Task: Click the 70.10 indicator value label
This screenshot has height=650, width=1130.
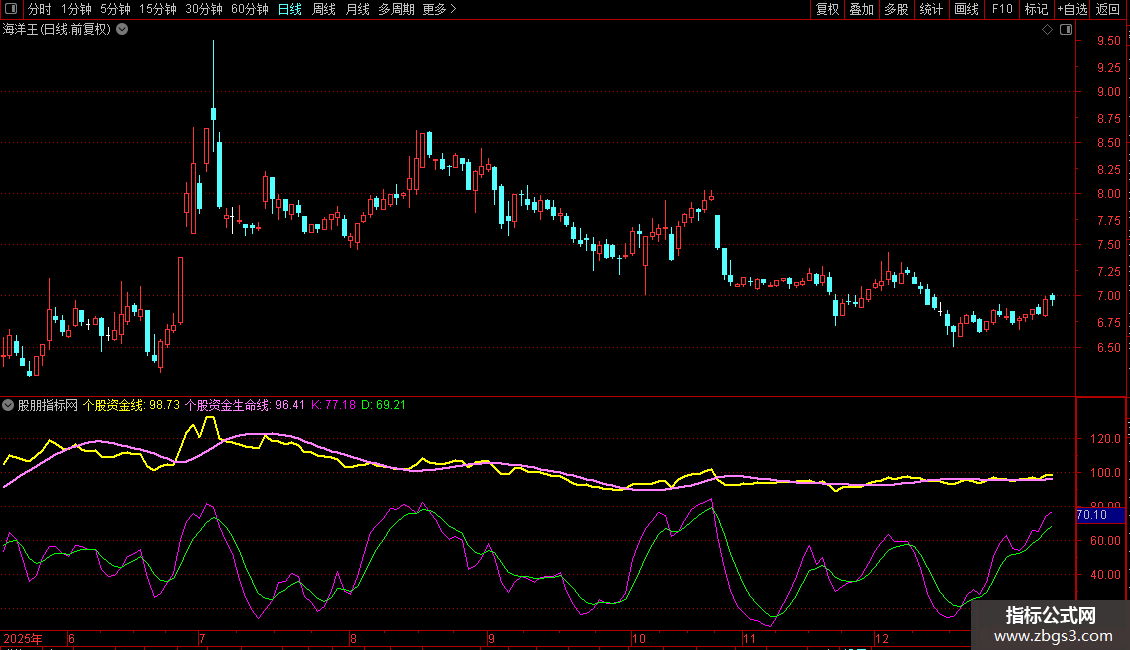Action: point(1091,515)
